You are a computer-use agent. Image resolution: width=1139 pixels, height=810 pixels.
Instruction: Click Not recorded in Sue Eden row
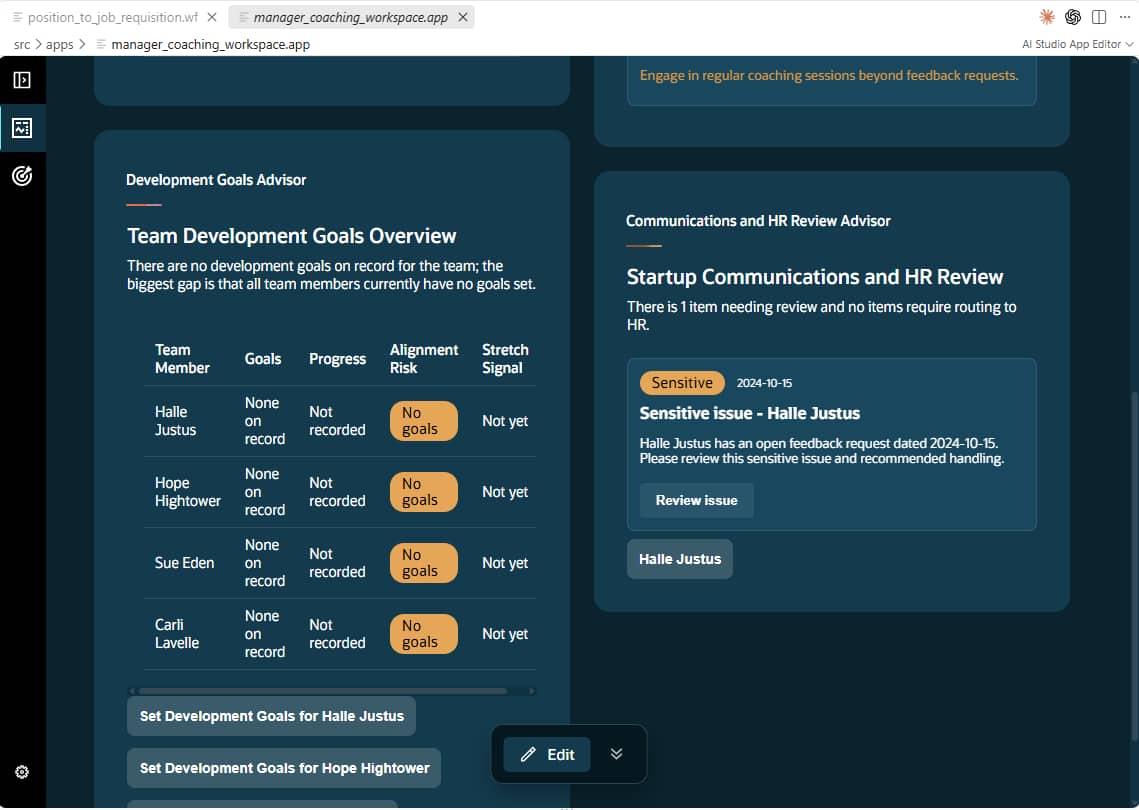(x=337, y=564)
